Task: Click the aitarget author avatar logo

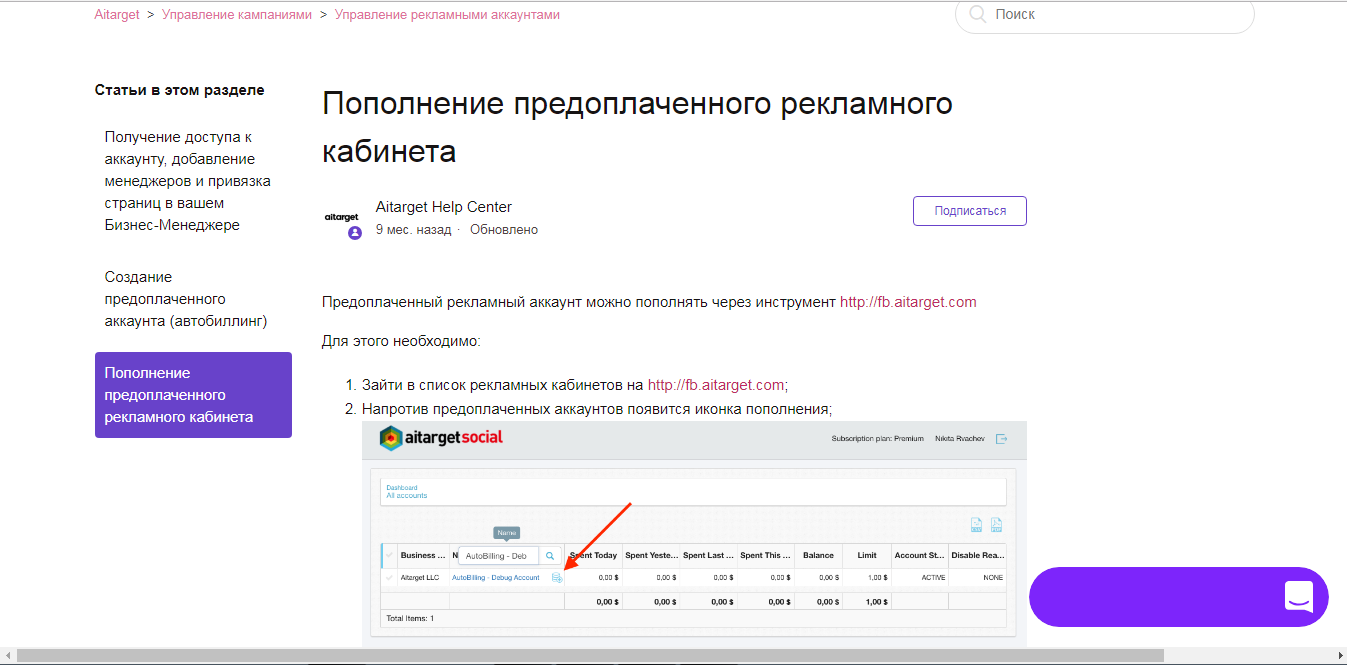Action: tap(341, 217)
